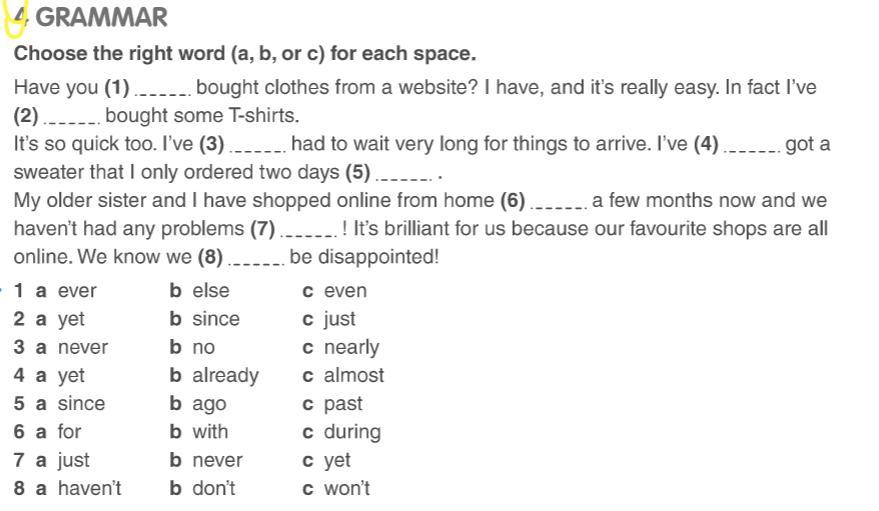Pick option c "just" for question 2
879x511 pixels.
coord(339,319)
